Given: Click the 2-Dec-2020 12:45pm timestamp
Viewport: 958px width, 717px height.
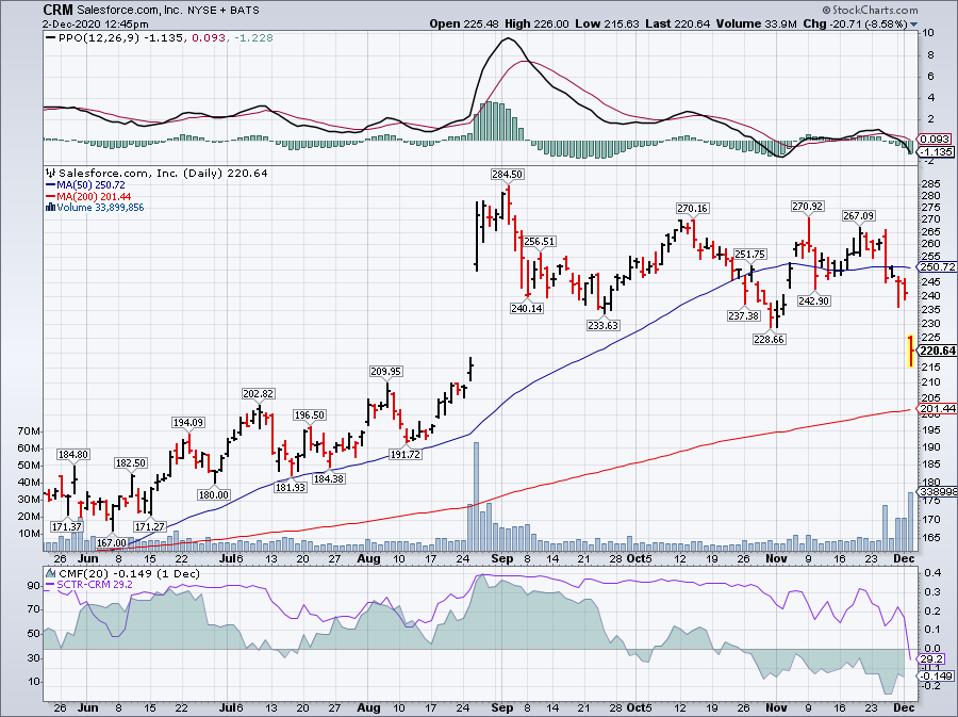Looking at the screenshot, I should (96, 24).
